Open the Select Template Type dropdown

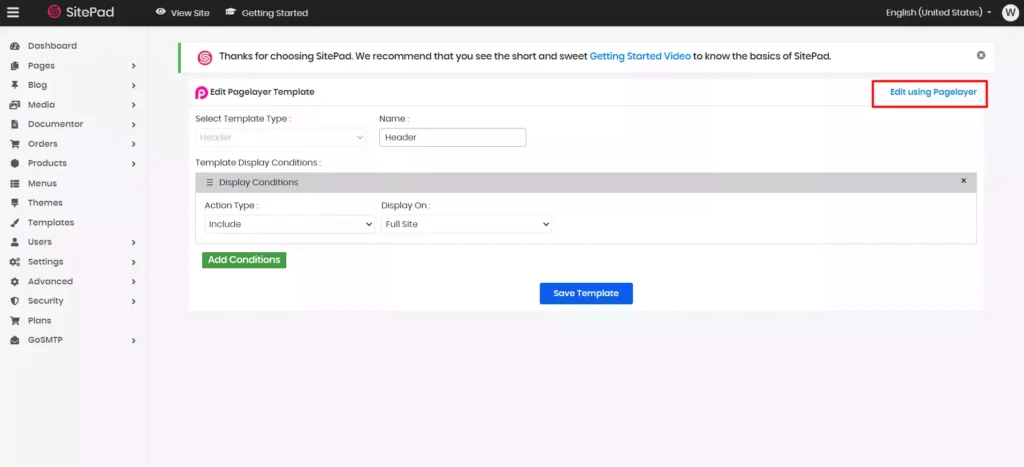(x=281, y=137)
